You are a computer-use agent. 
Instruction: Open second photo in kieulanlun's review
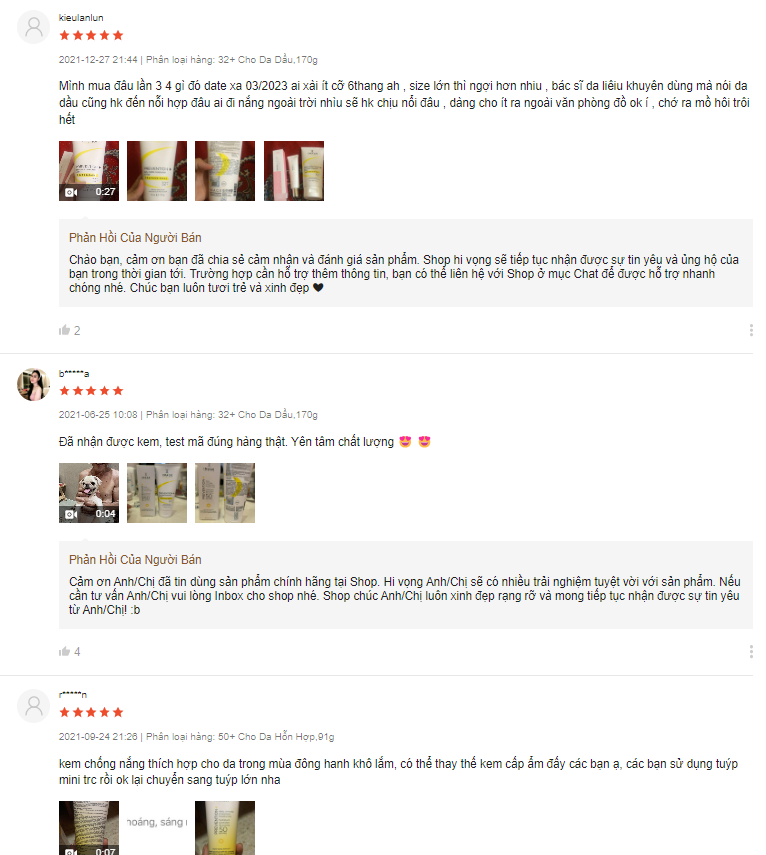(157, 171)
